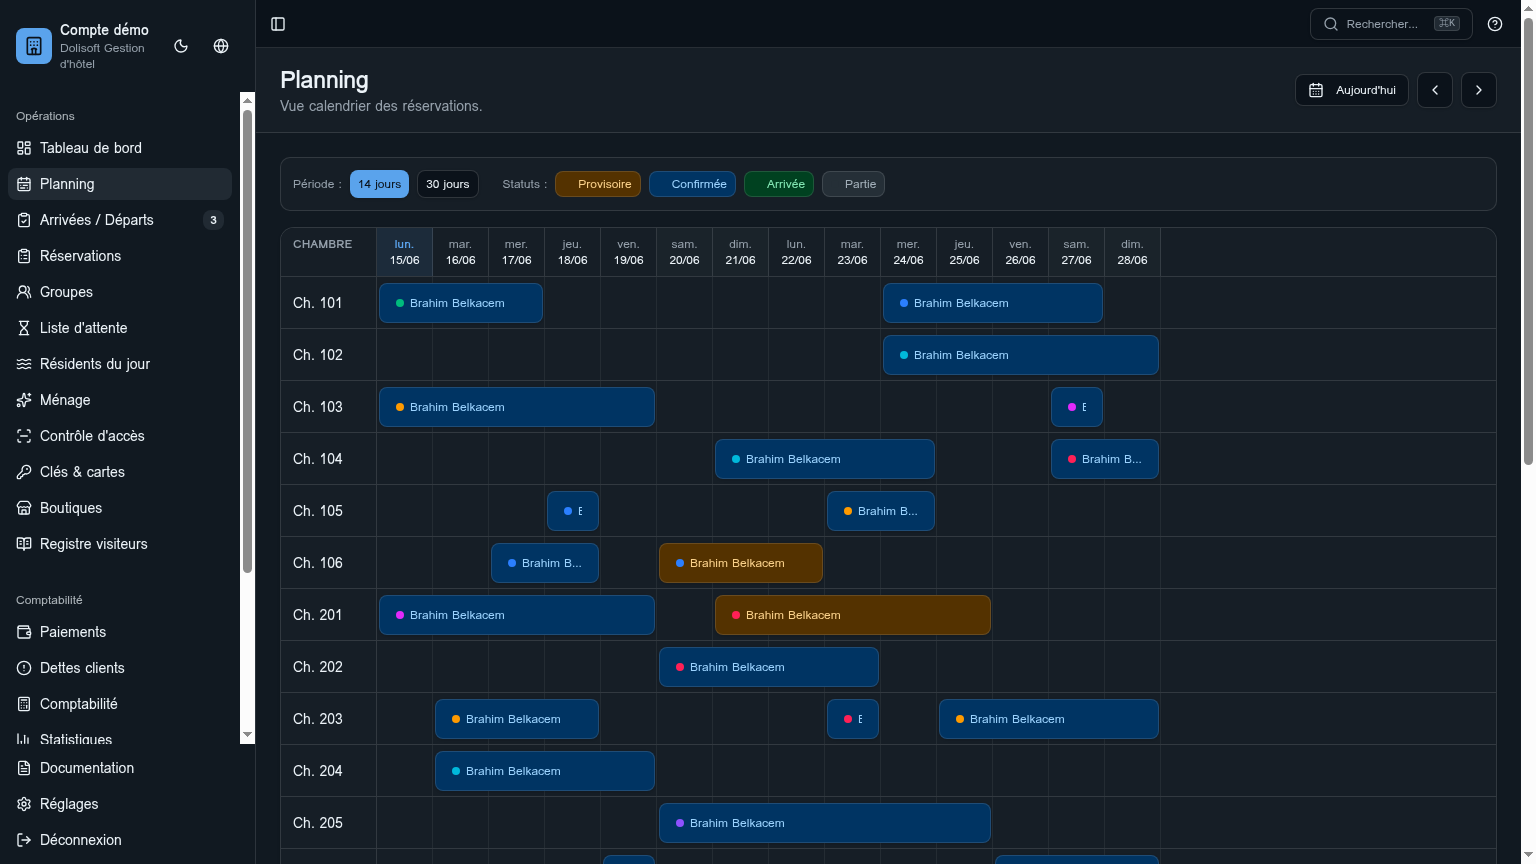The height and width of the screenshot is (864, 1536).
Task: Collapse the sidebar panel icon
Action: 279,24
